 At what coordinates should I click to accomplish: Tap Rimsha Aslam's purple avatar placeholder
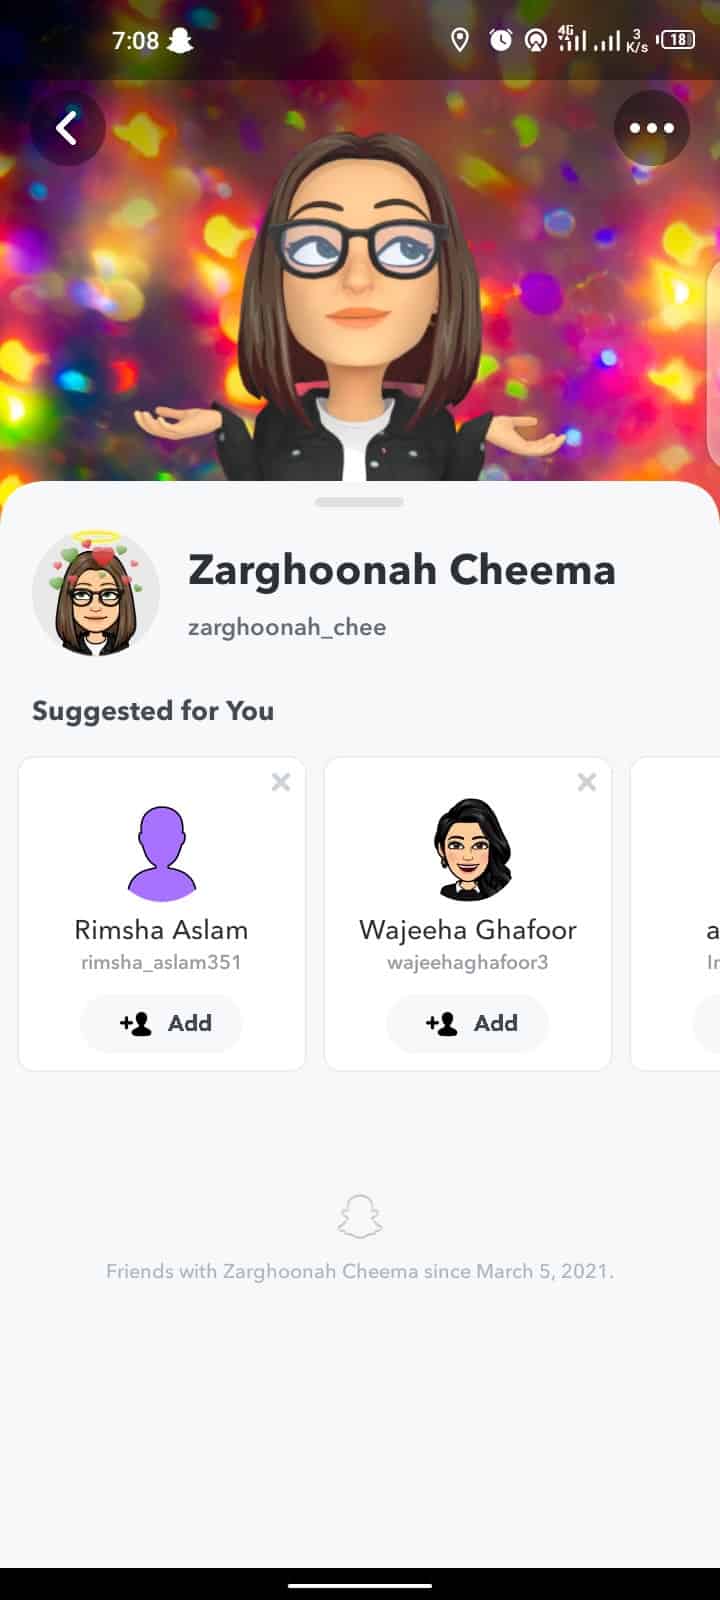(162, 850)
